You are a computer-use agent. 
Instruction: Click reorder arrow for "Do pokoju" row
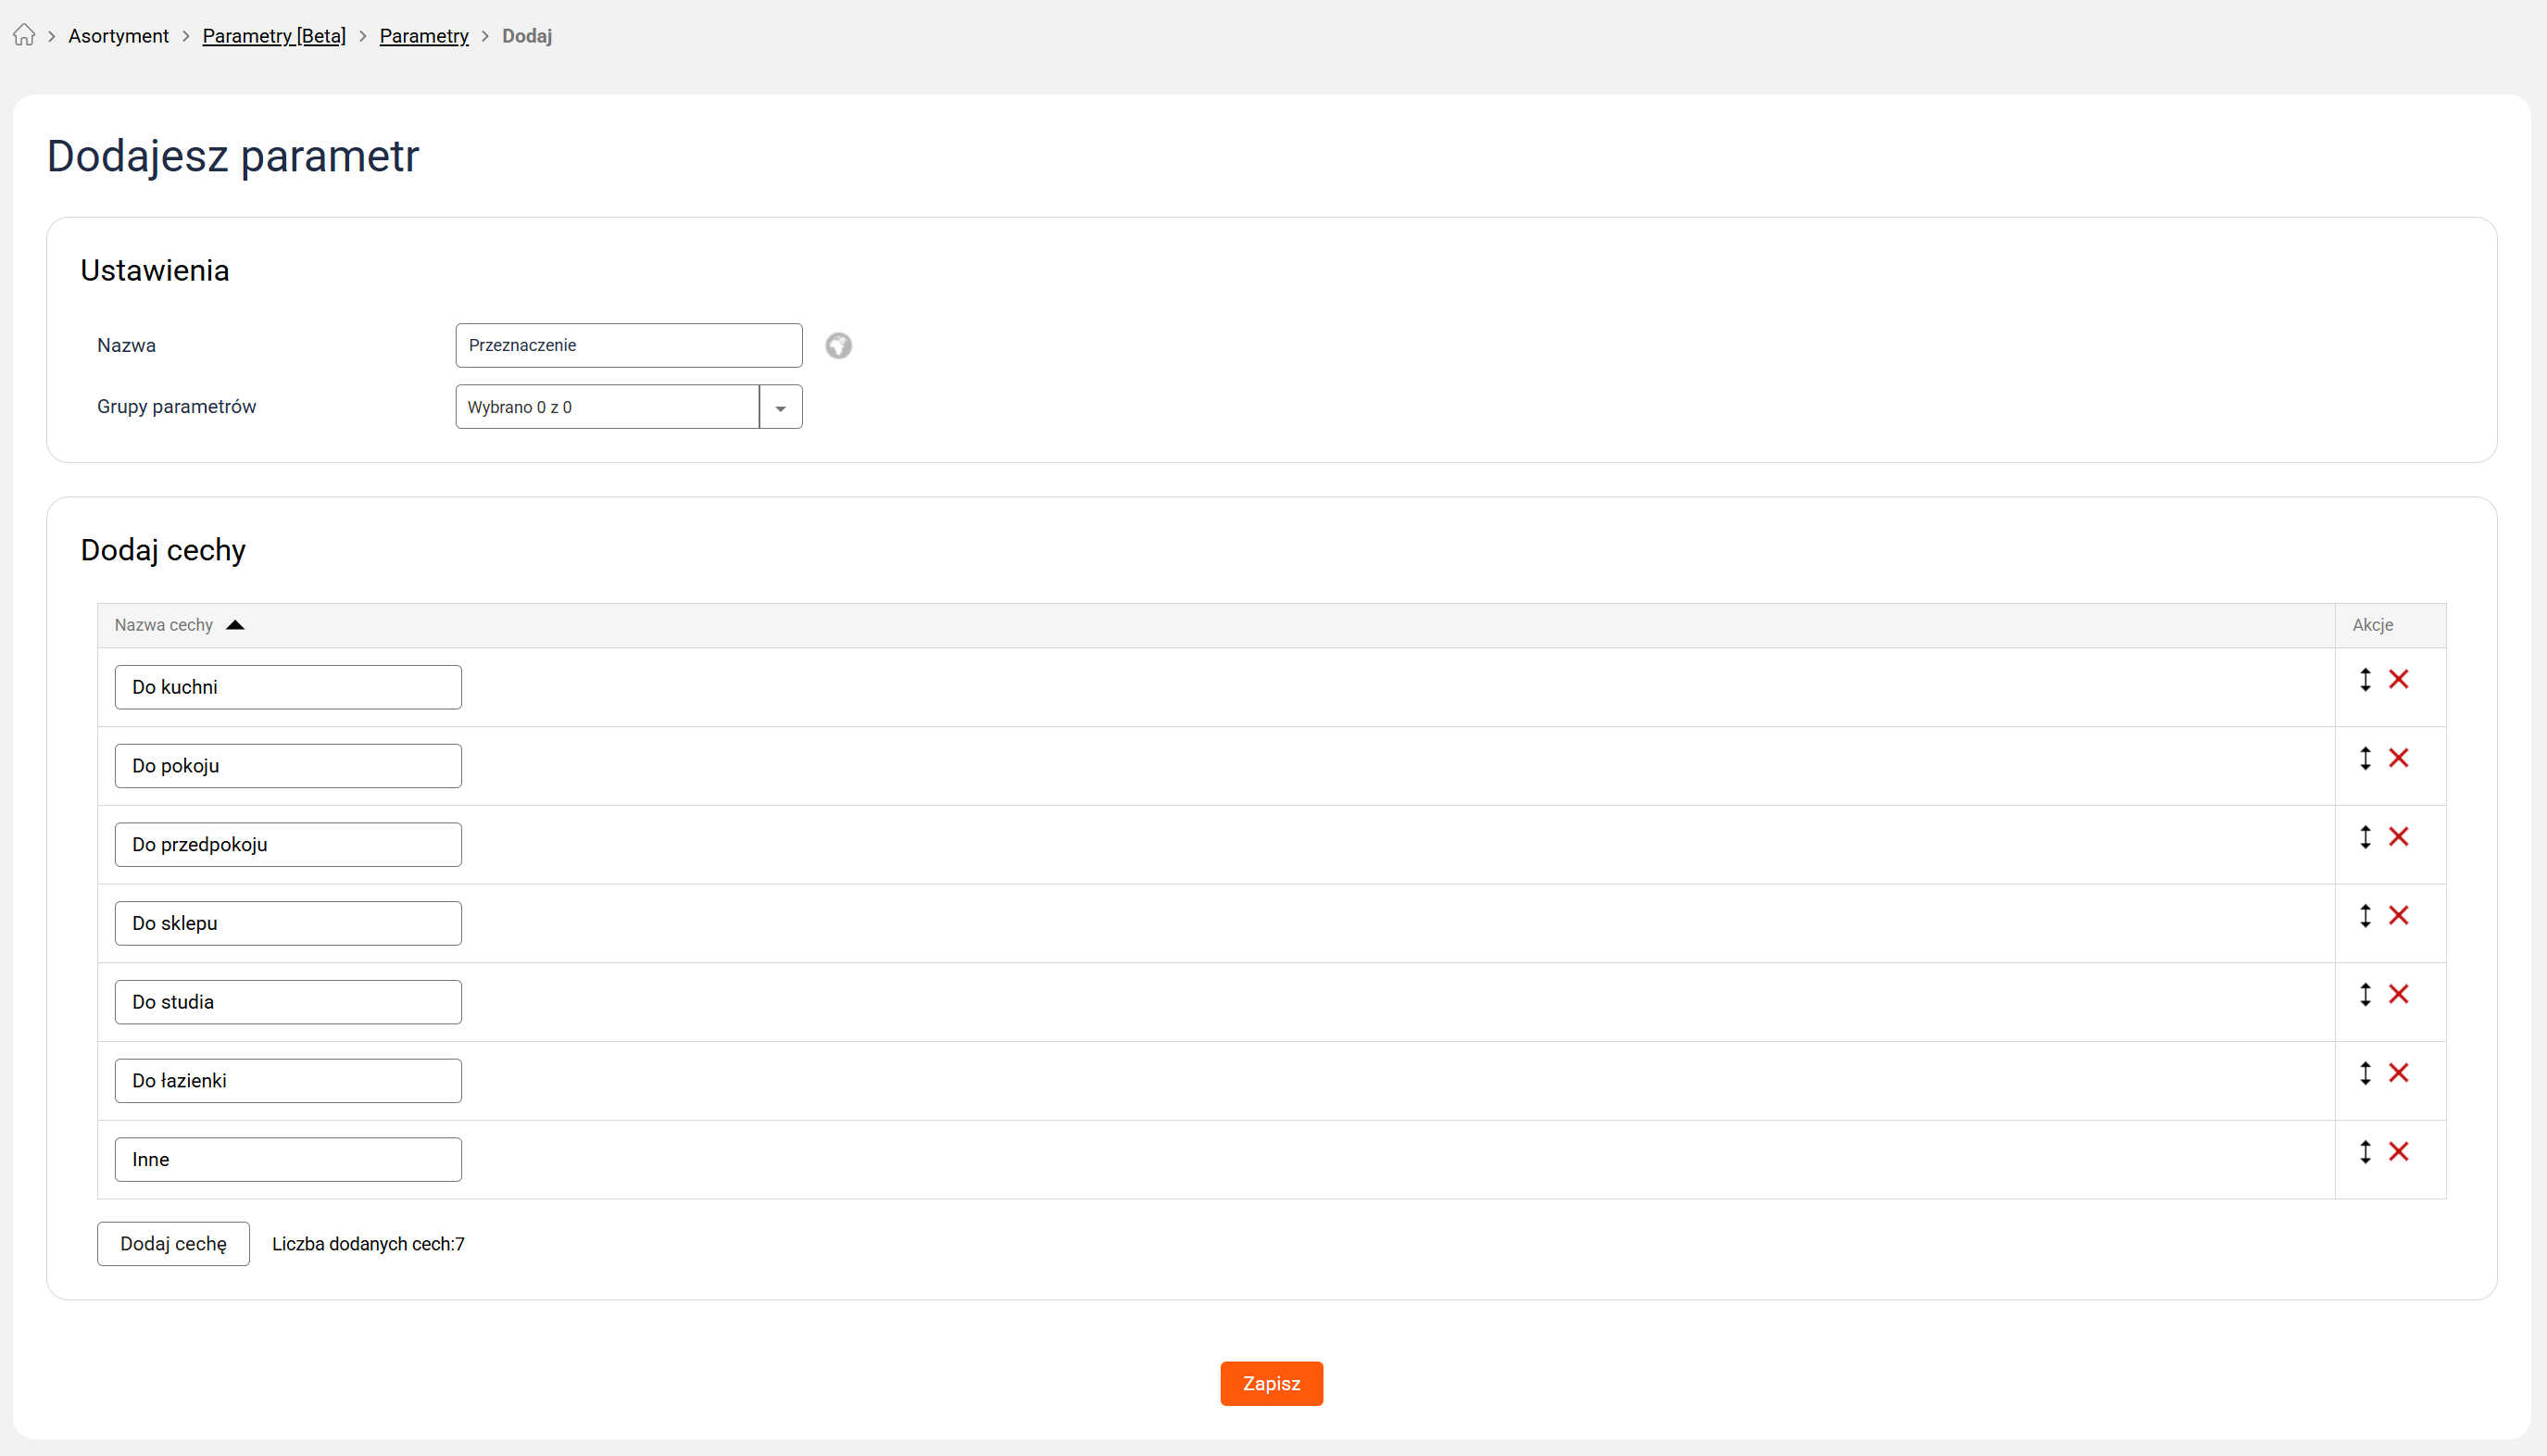[2365, 758]
